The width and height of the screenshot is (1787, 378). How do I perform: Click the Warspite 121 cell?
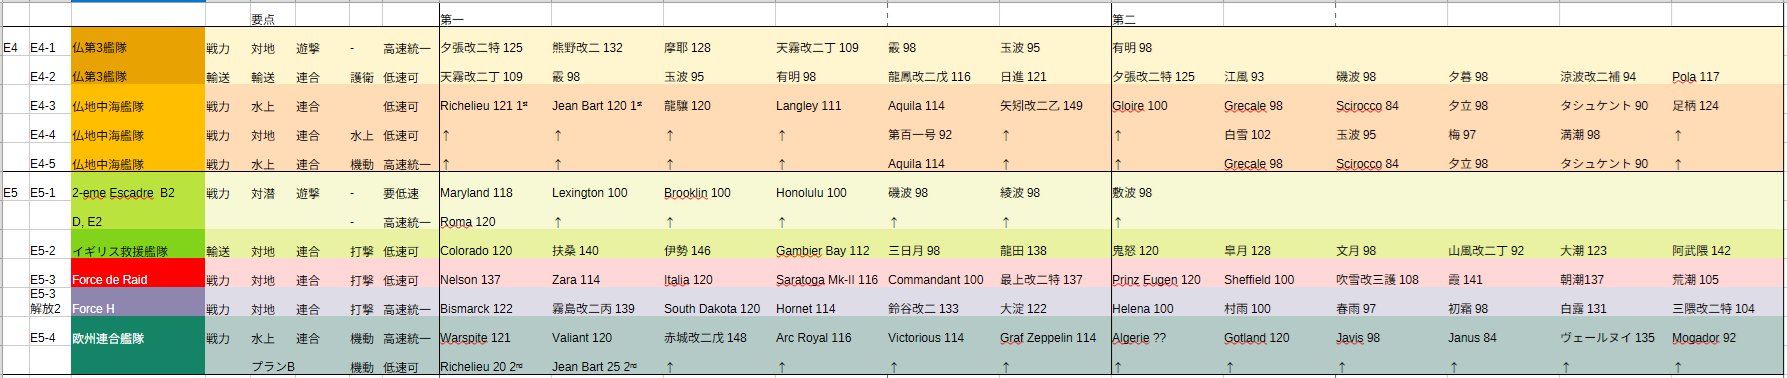tap(494, 338)
